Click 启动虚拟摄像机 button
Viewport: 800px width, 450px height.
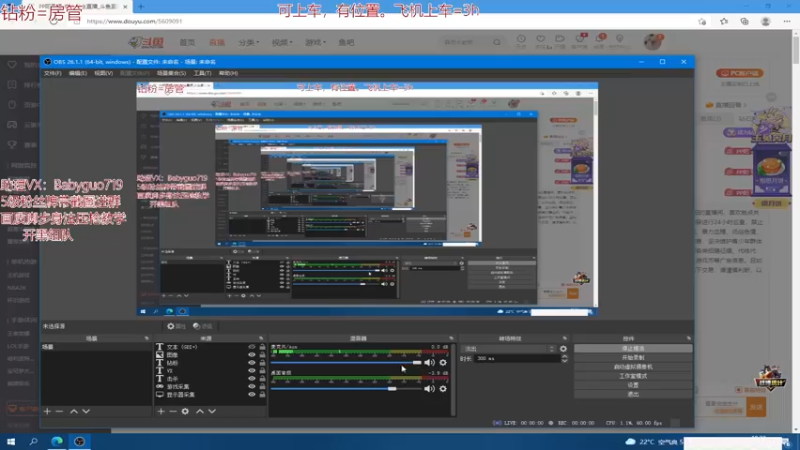click(633, 367)
